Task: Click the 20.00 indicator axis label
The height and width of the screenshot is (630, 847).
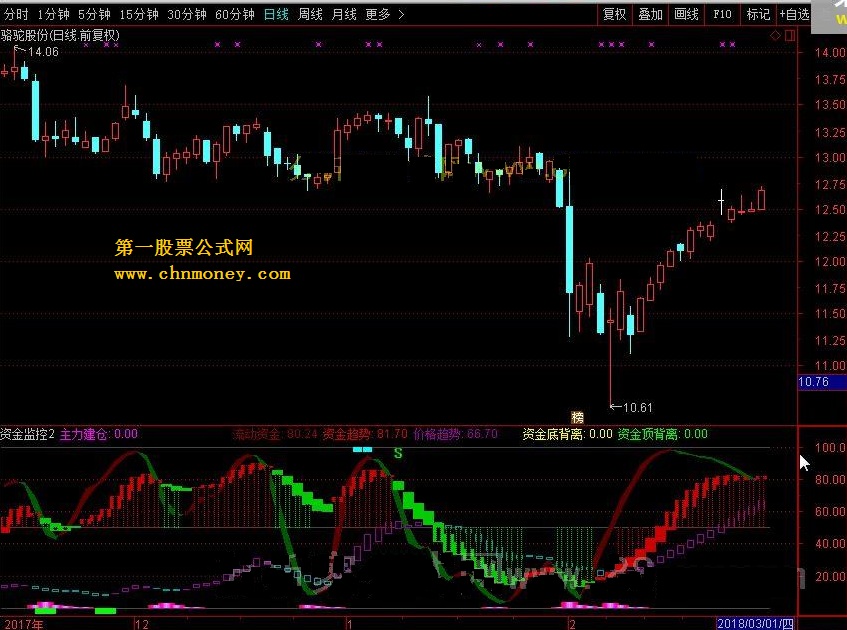Action: click(830, 576)
